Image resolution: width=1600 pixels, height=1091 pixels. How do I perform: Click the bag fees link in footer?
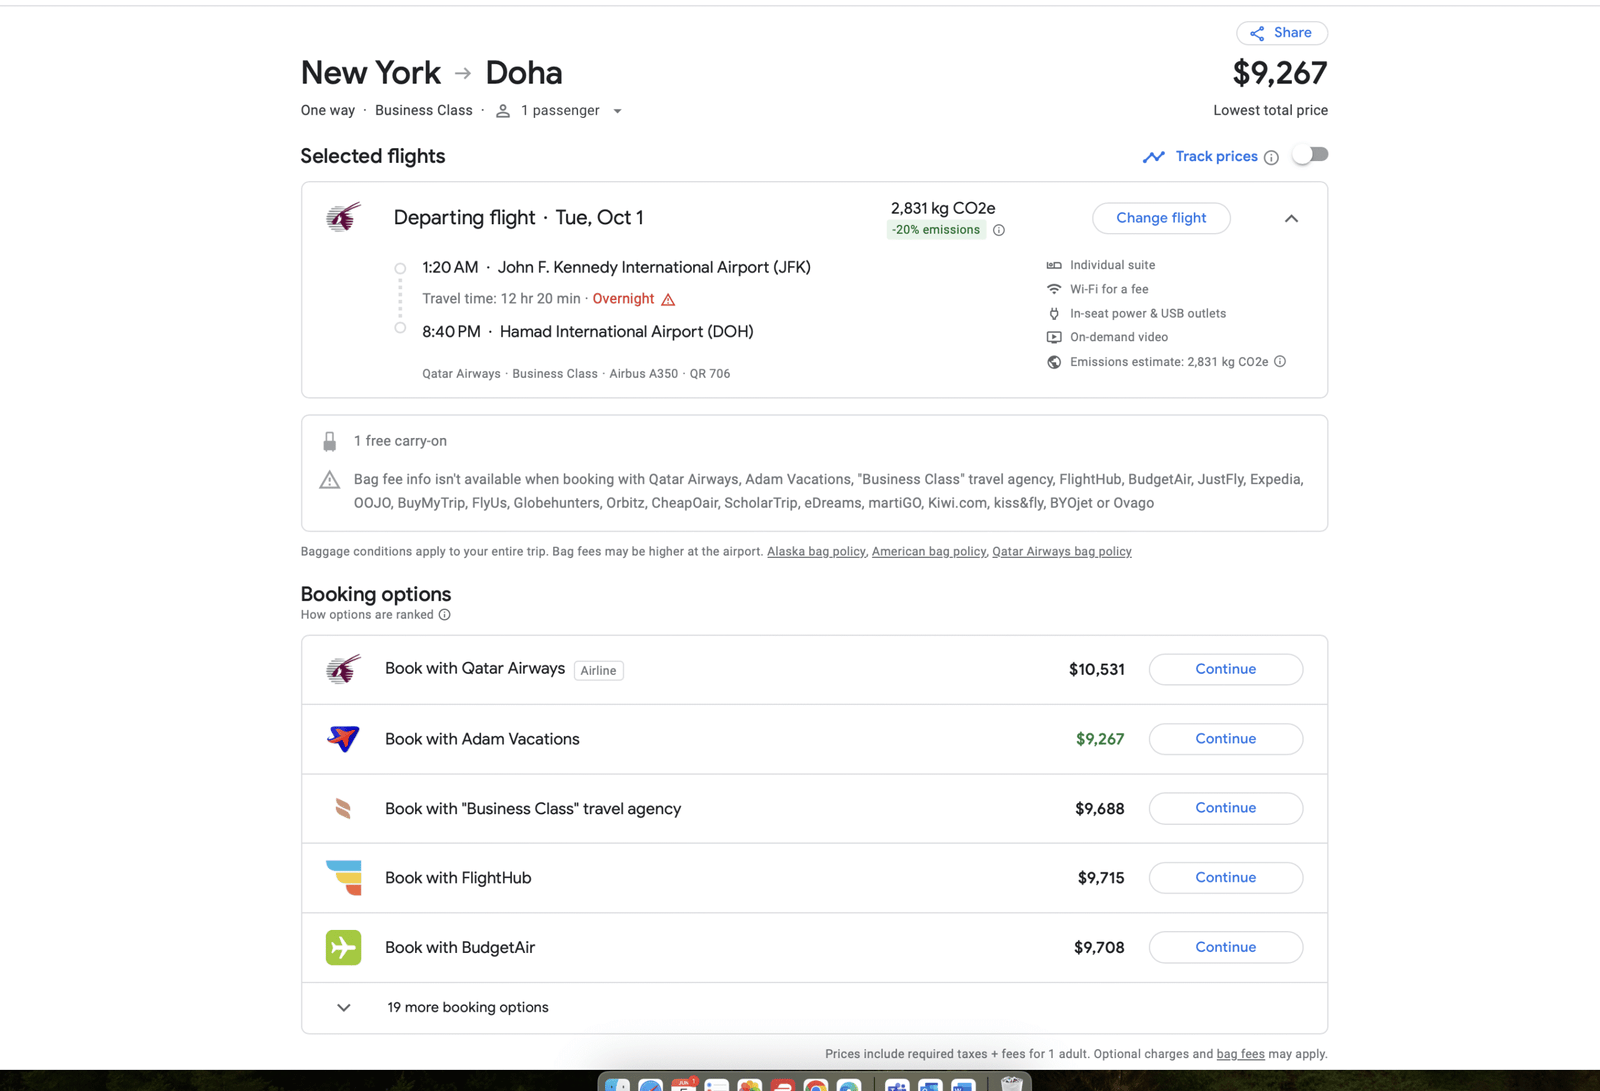click(1240, 1054)
